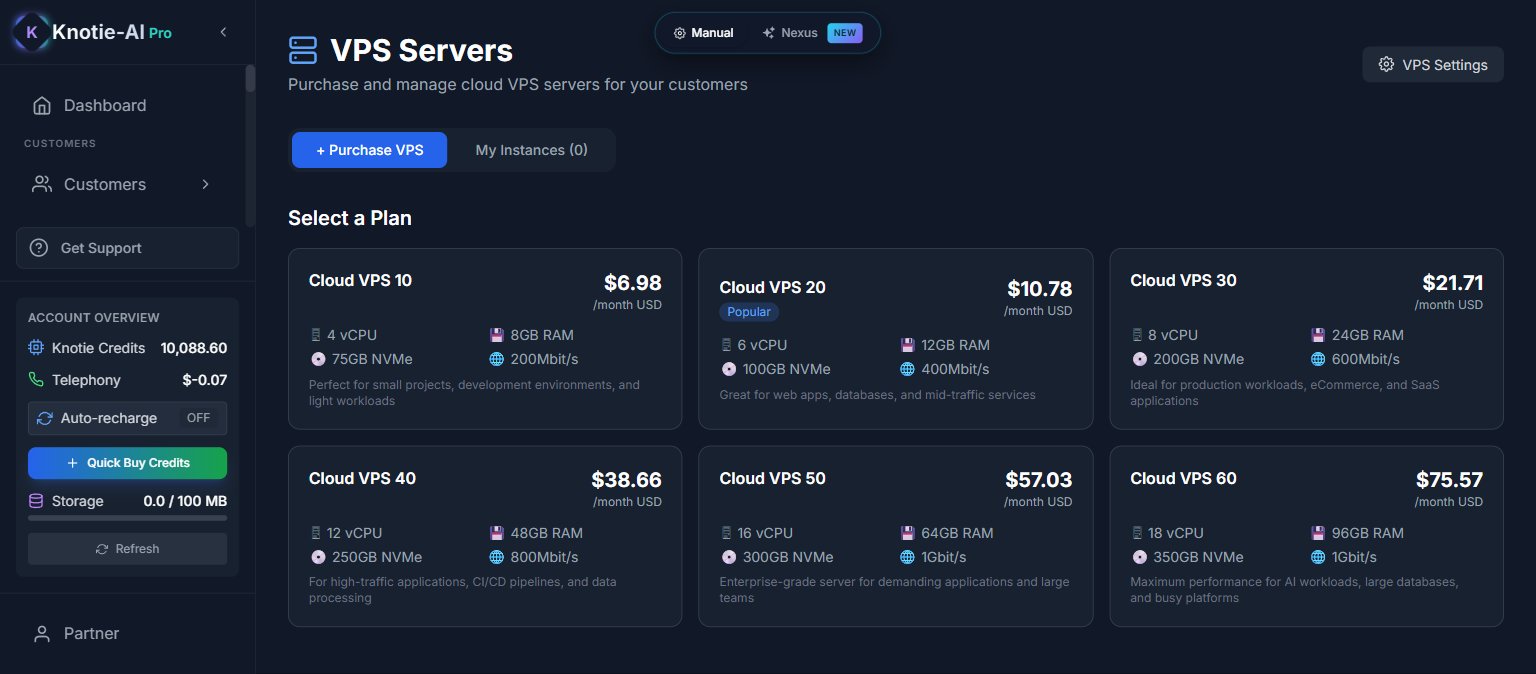Viewport: 1536px width, 674px height.
Task: Click the $38.66 price
Action: click(x=626, y=480)
